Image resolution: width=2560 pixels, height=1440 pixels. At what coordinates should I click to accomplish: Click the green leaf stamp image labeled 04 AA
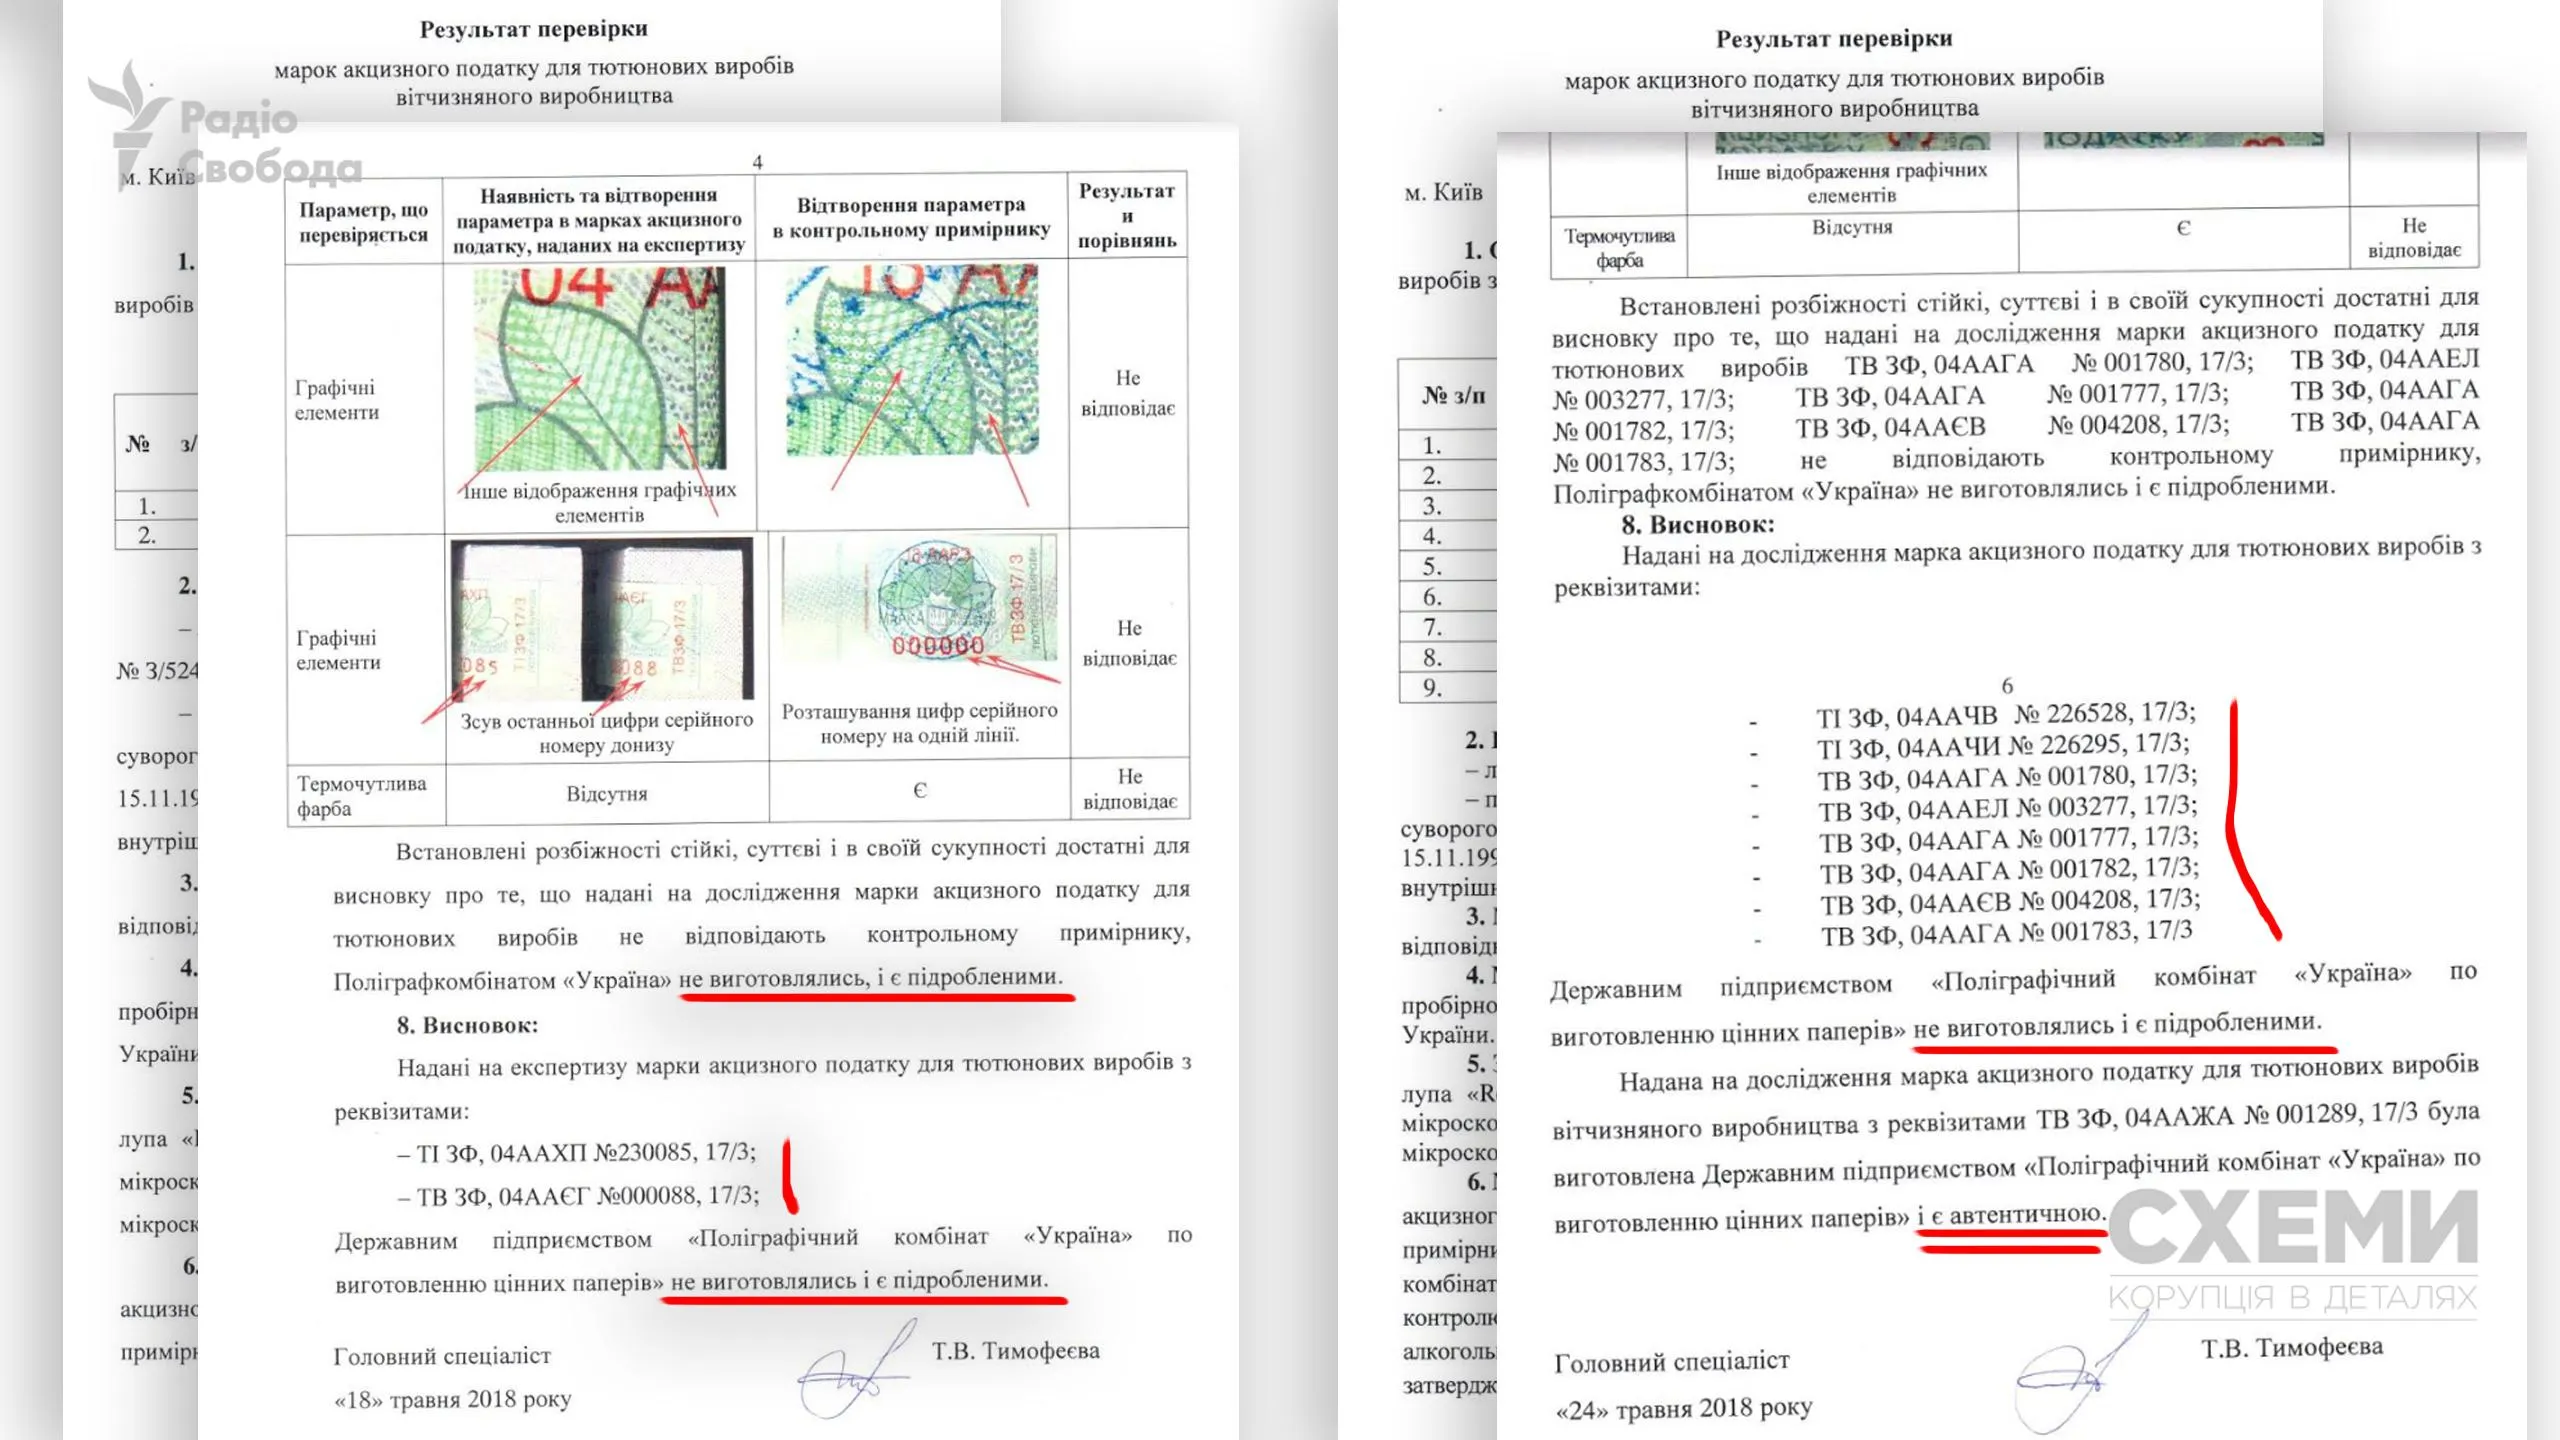(x=600, y=368)
